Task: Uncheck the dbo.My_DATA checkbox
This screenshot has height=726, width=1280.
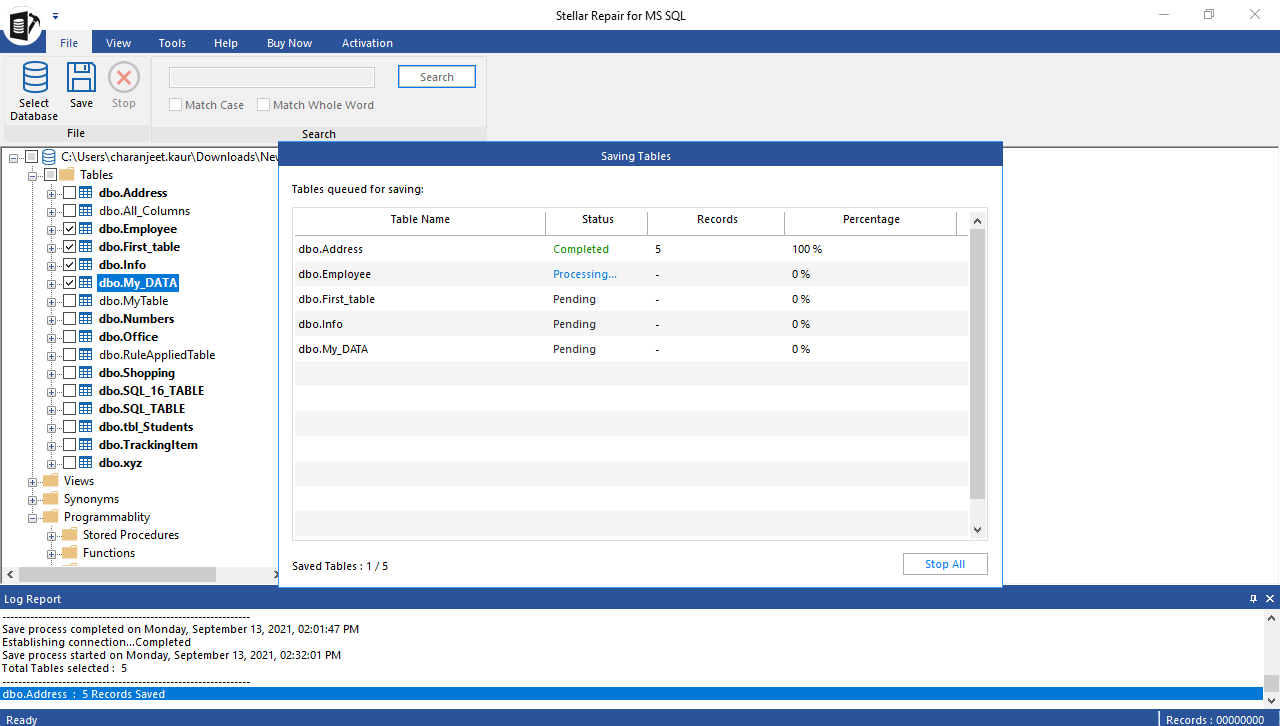Action: coord(69,283)
